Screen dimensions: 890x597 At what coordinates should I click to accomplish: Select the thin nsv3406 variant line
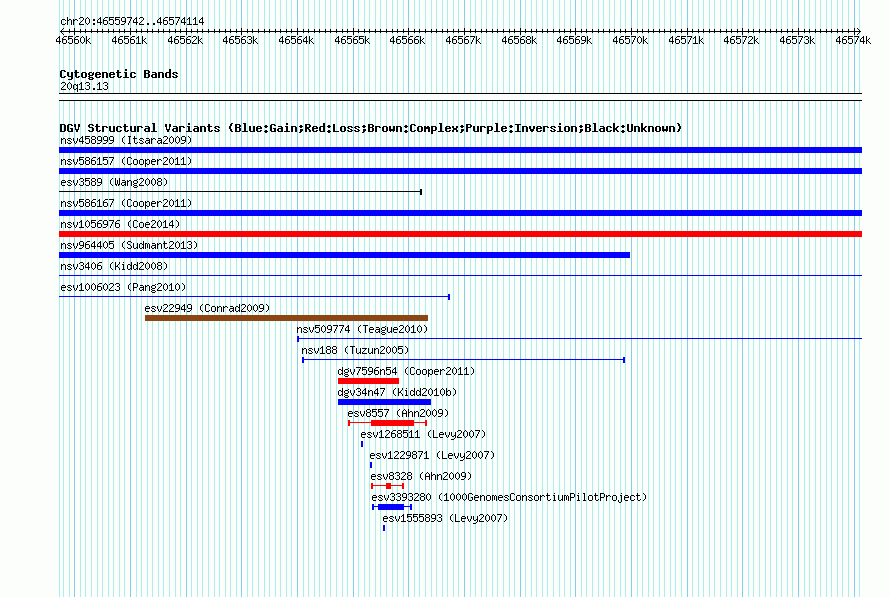coord(460,276)
